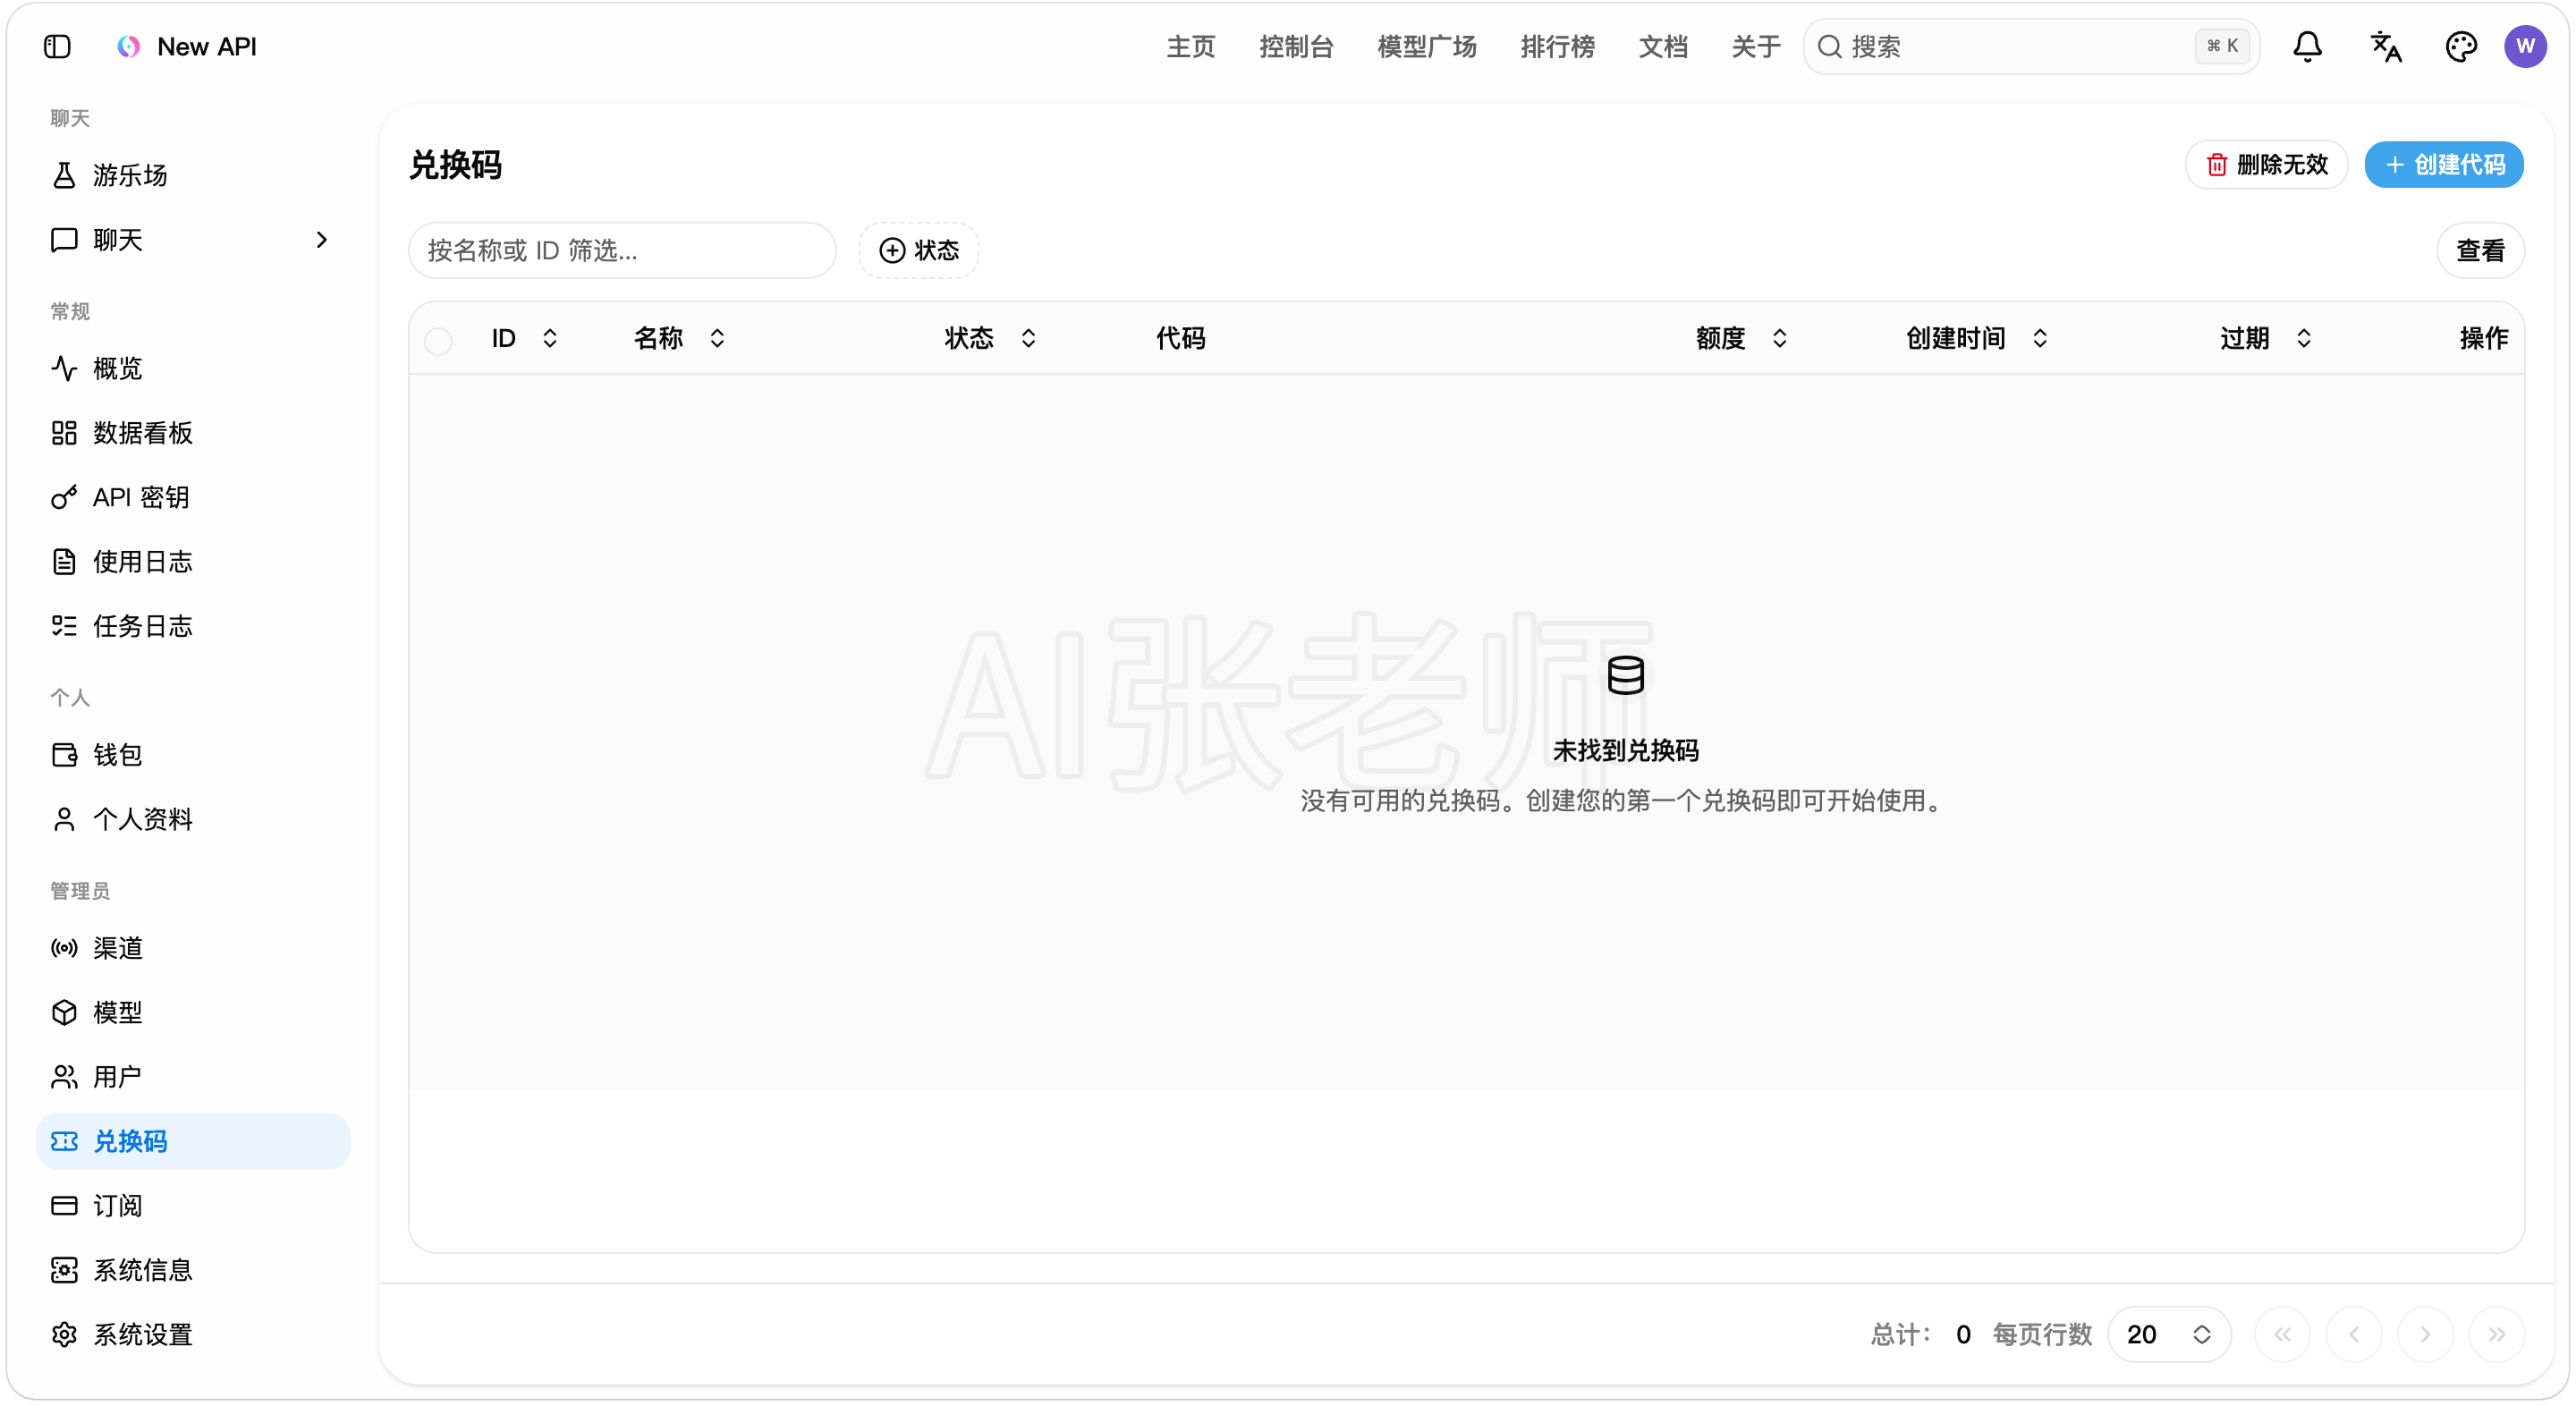Click the 创建代码 button
This screenshot has width=2576, height=1406.
[x=2444, y=165]
